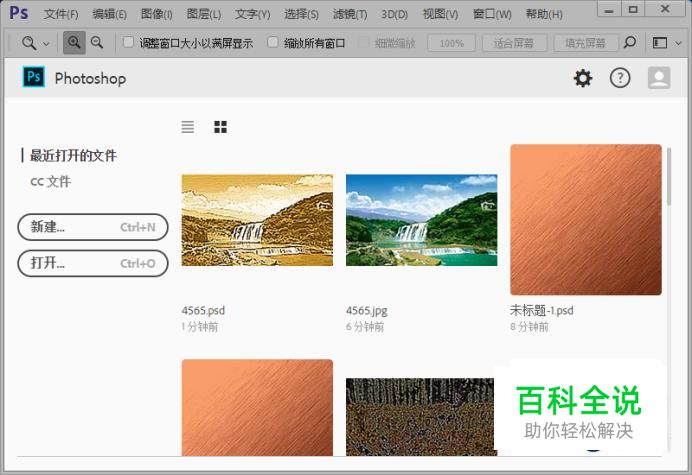Open the 文件(F) menu
This screenshot has height=475, width=692.
[61, 14]
